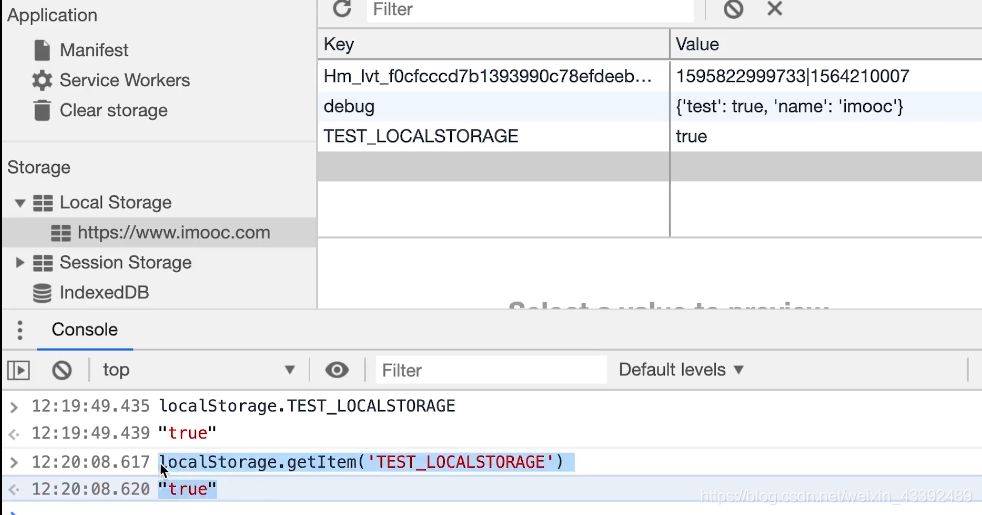Click the Clear storage trash icon
The height and width of the screenshot is (515, 982).
click(42, 110)
